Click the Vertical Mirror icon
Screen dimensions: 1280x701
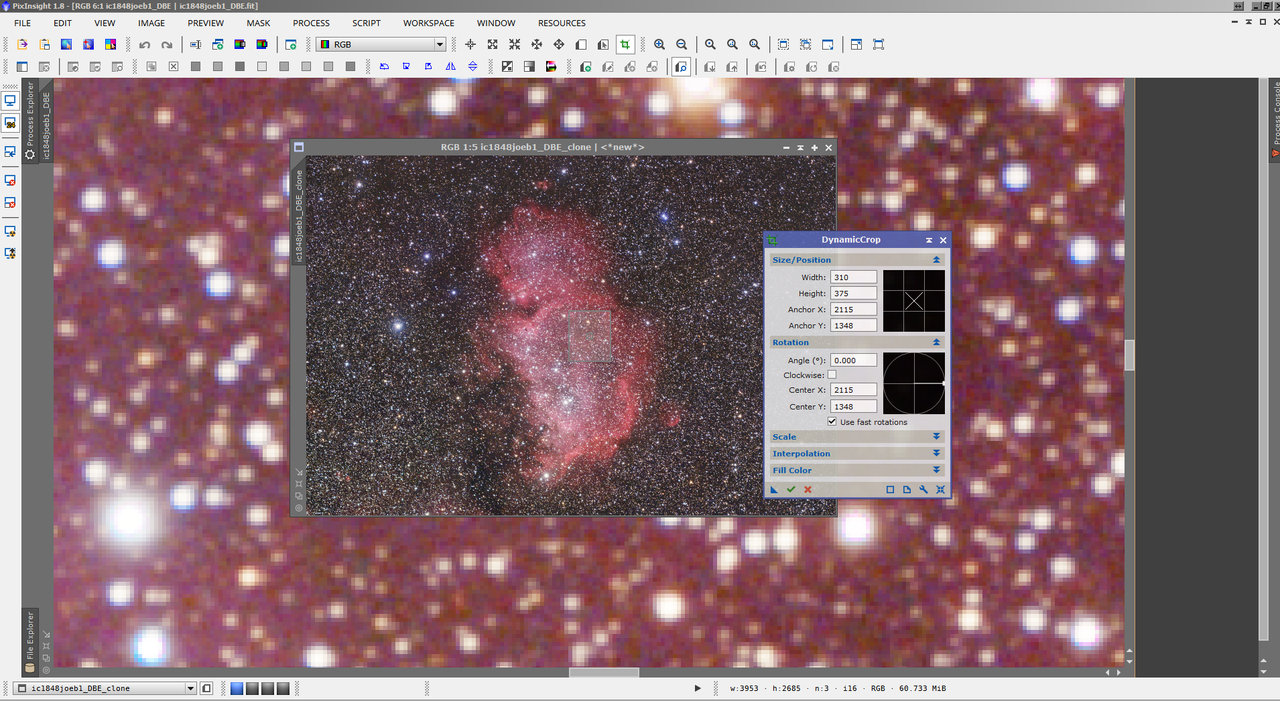(472, 67)
